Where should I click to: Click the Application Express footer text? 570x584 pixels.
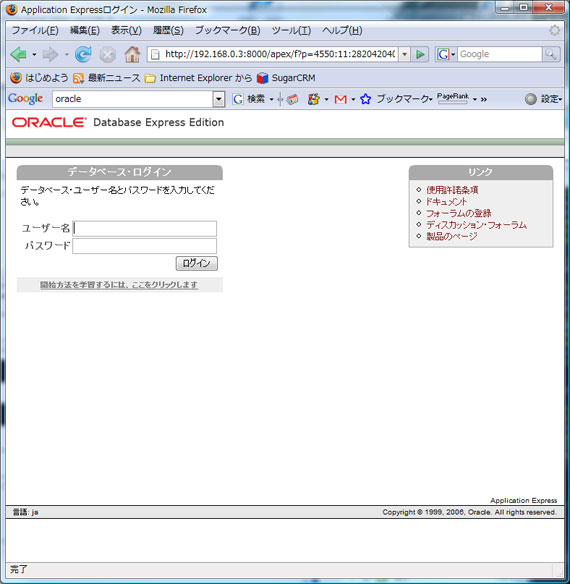point(523,500)
